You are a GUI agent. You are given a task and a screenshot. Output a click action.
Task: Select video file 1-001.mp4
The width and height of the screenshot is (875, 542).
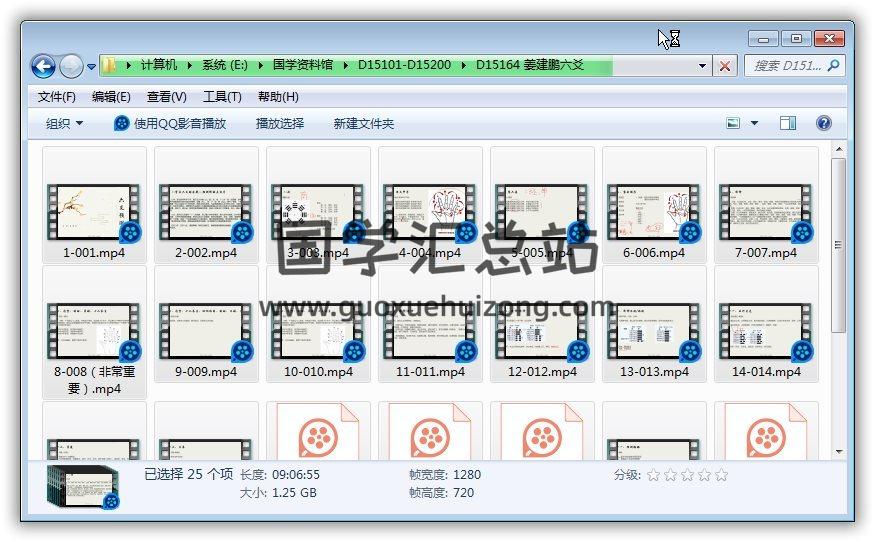[94, 205]
